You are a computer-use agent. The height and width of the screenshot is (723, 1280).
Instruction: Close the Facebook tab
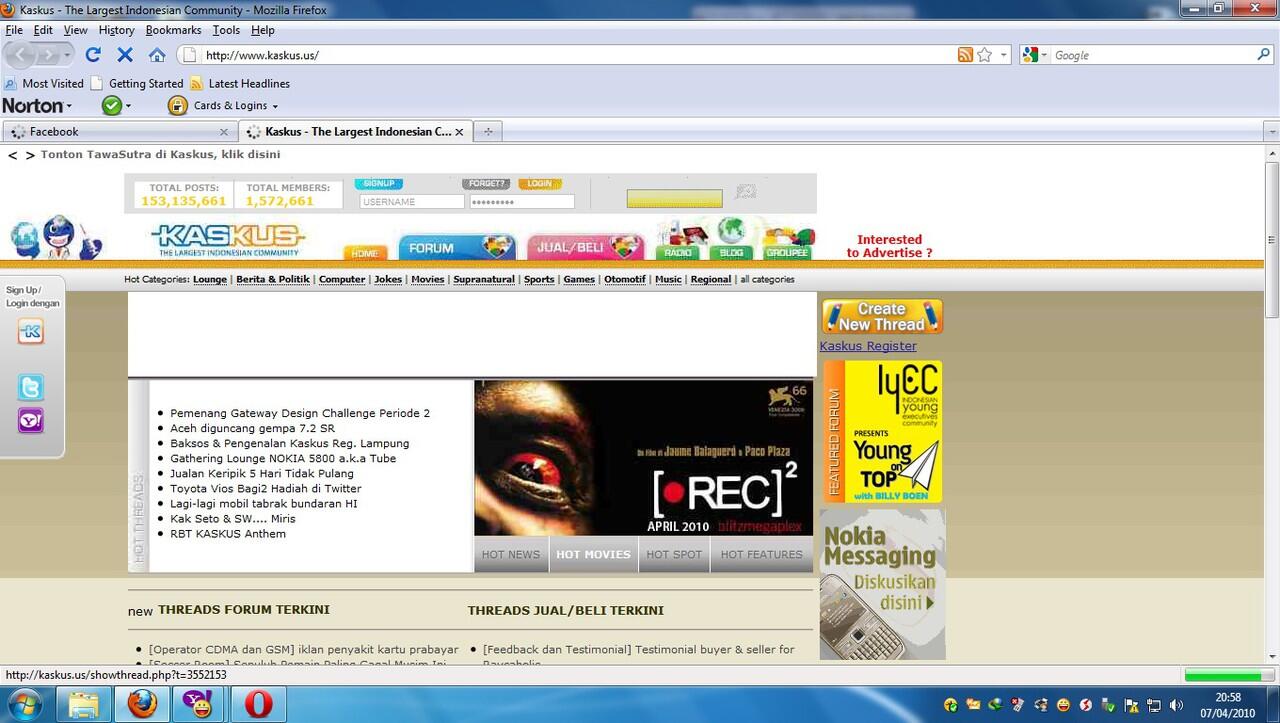223,131
